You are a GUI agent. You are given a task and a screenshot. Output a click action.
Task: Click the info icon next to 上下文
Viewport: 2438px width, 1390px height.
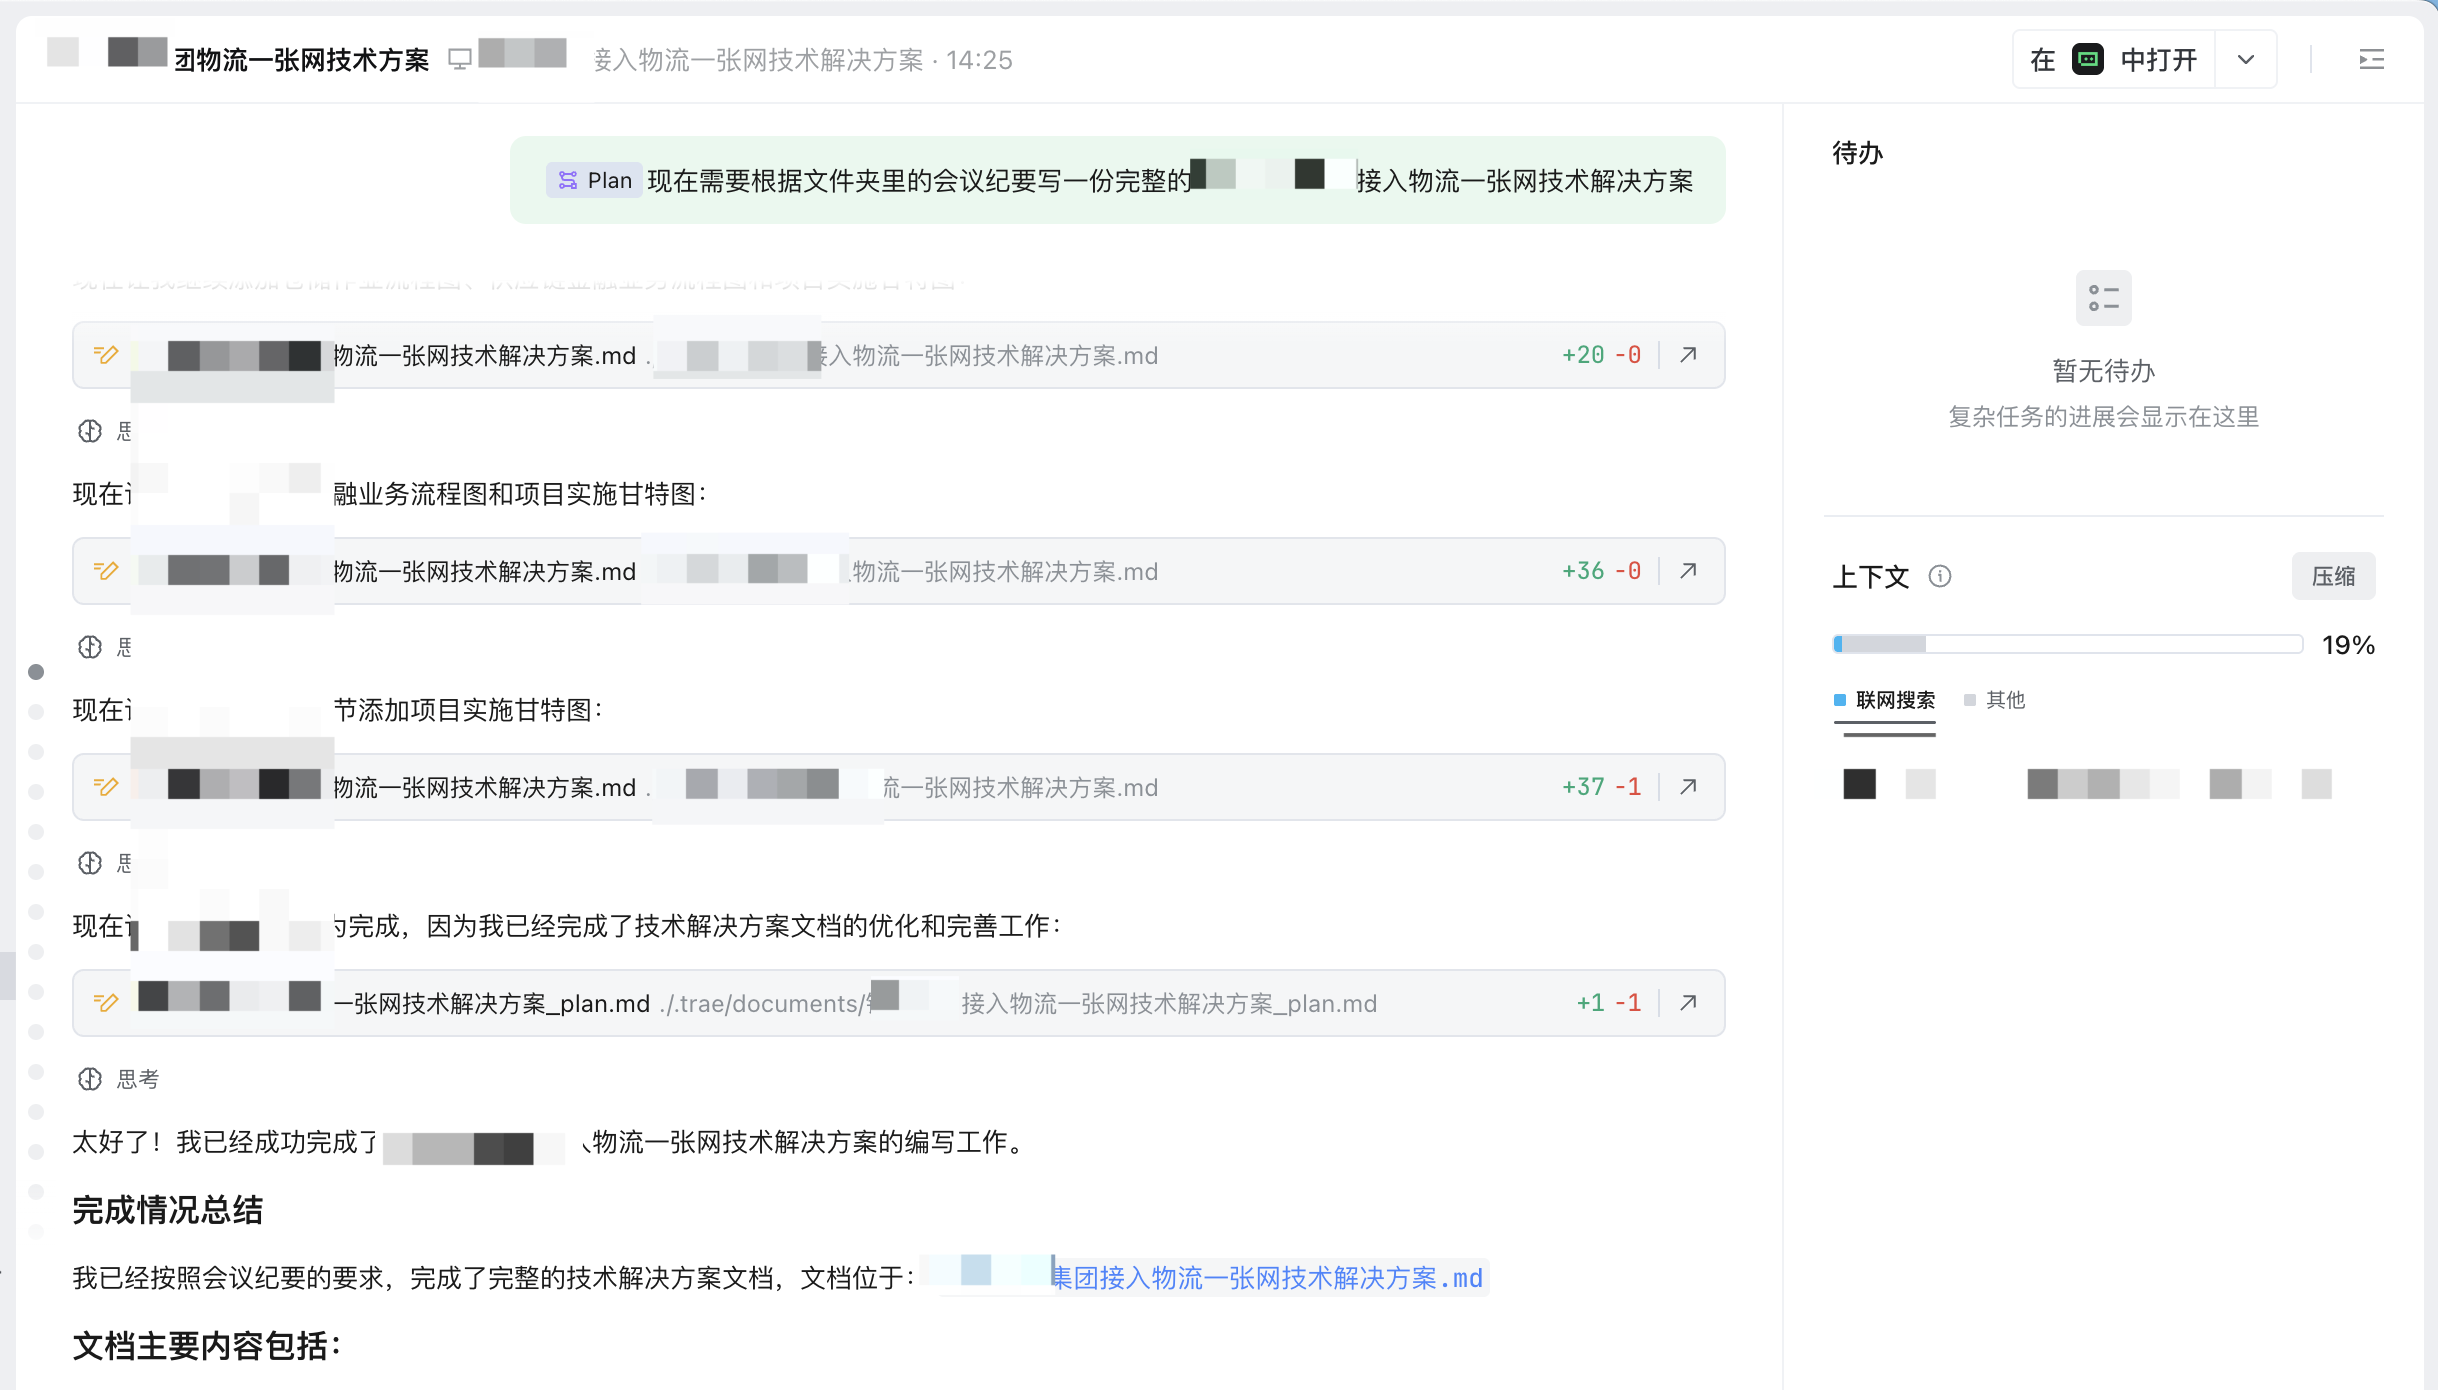[x=1939, y=576]
